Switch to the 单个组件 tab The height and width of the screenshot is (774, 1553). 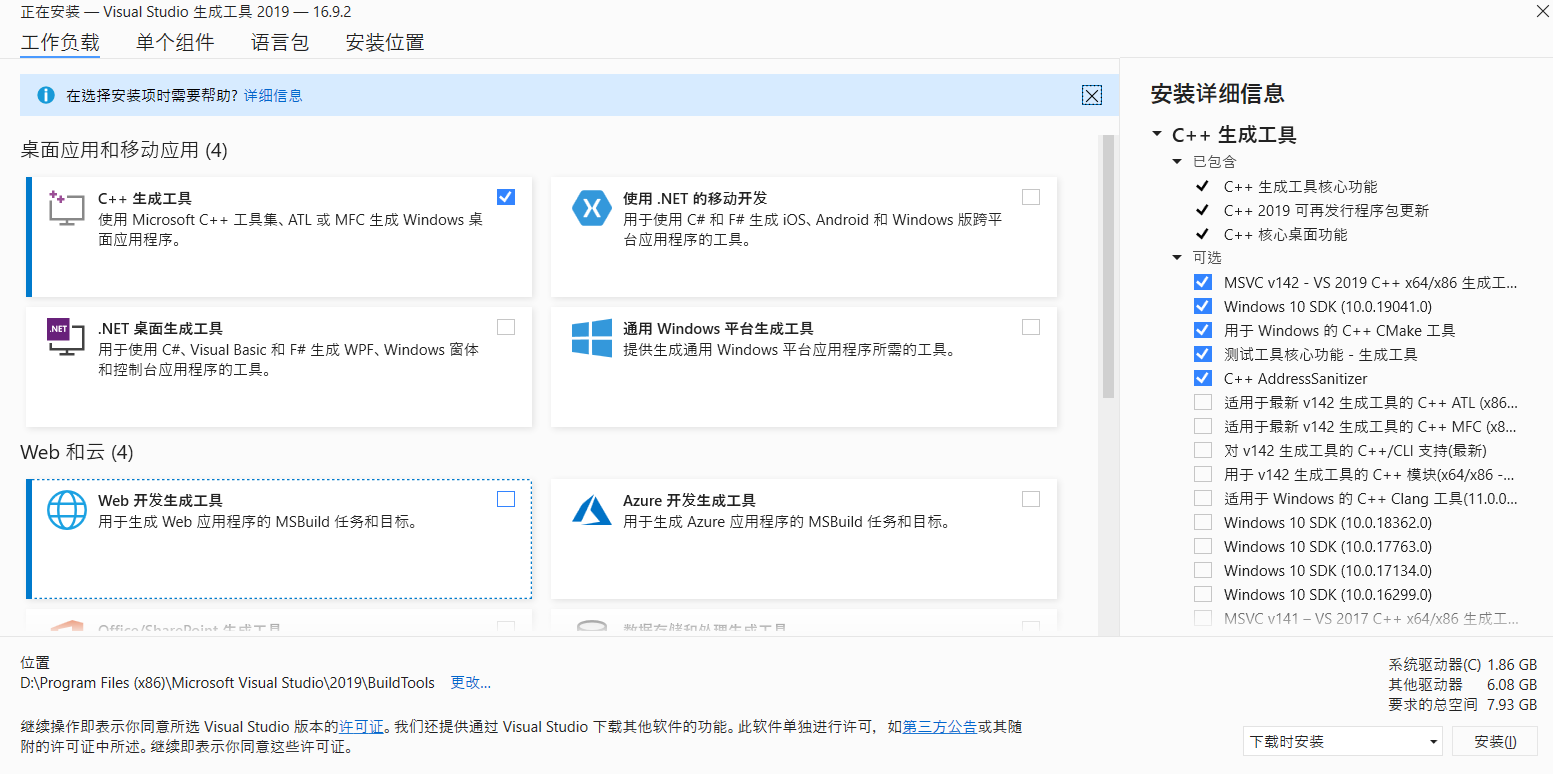[175, 43]
